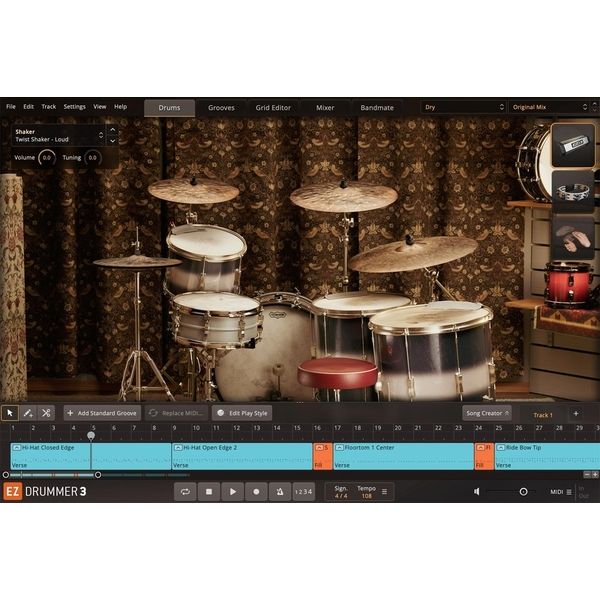
Task: Click the snare drum in the kit
Action: pos(216,320)
